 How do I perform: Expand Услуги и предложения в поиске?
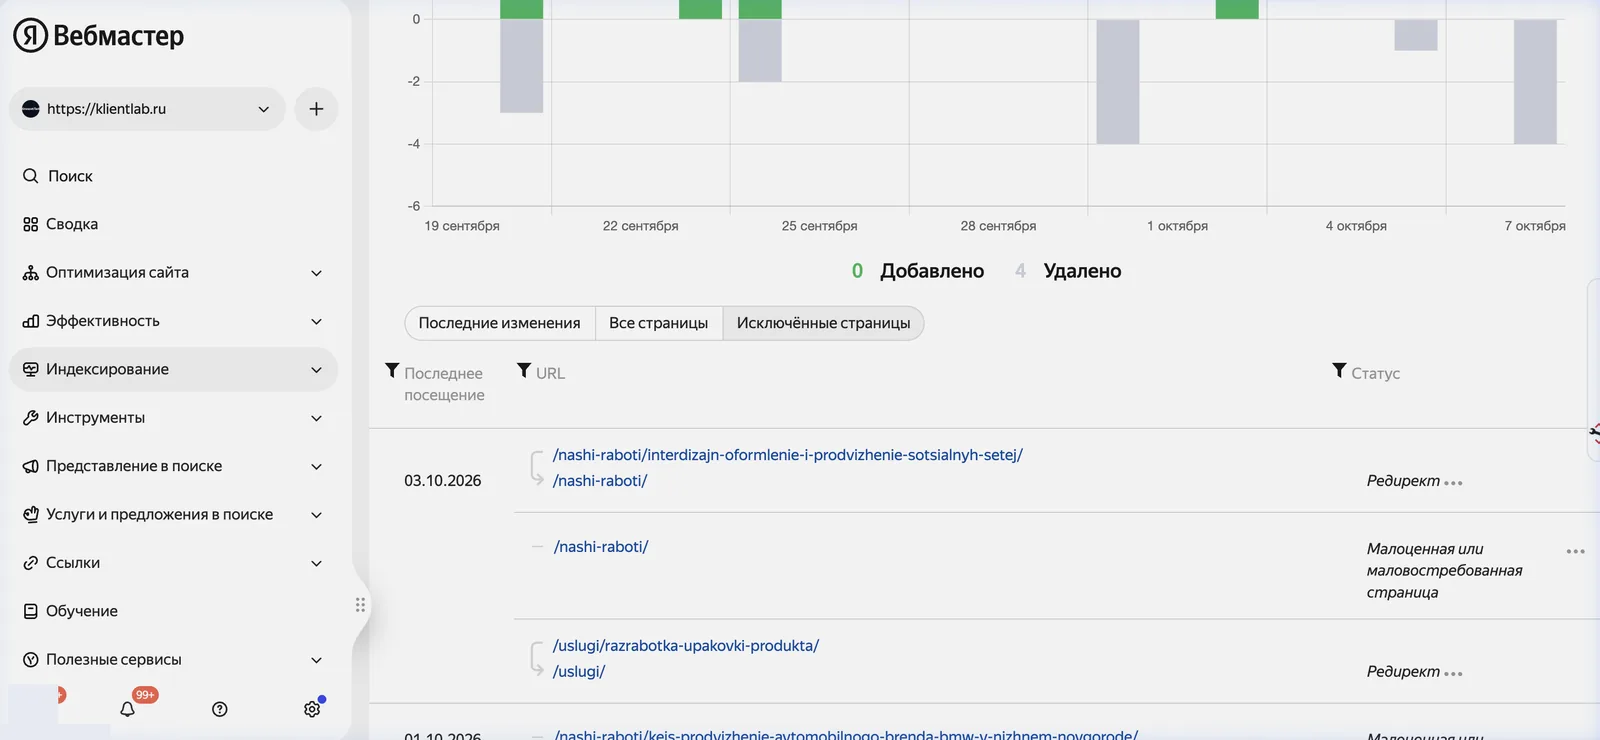[173, 515]
